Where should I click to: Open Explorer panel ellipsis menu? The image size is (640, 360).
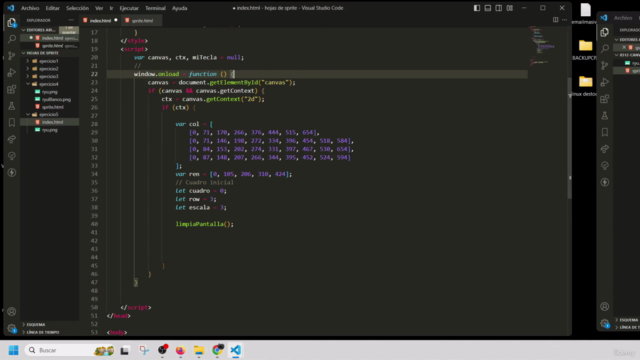pos(71,20)
